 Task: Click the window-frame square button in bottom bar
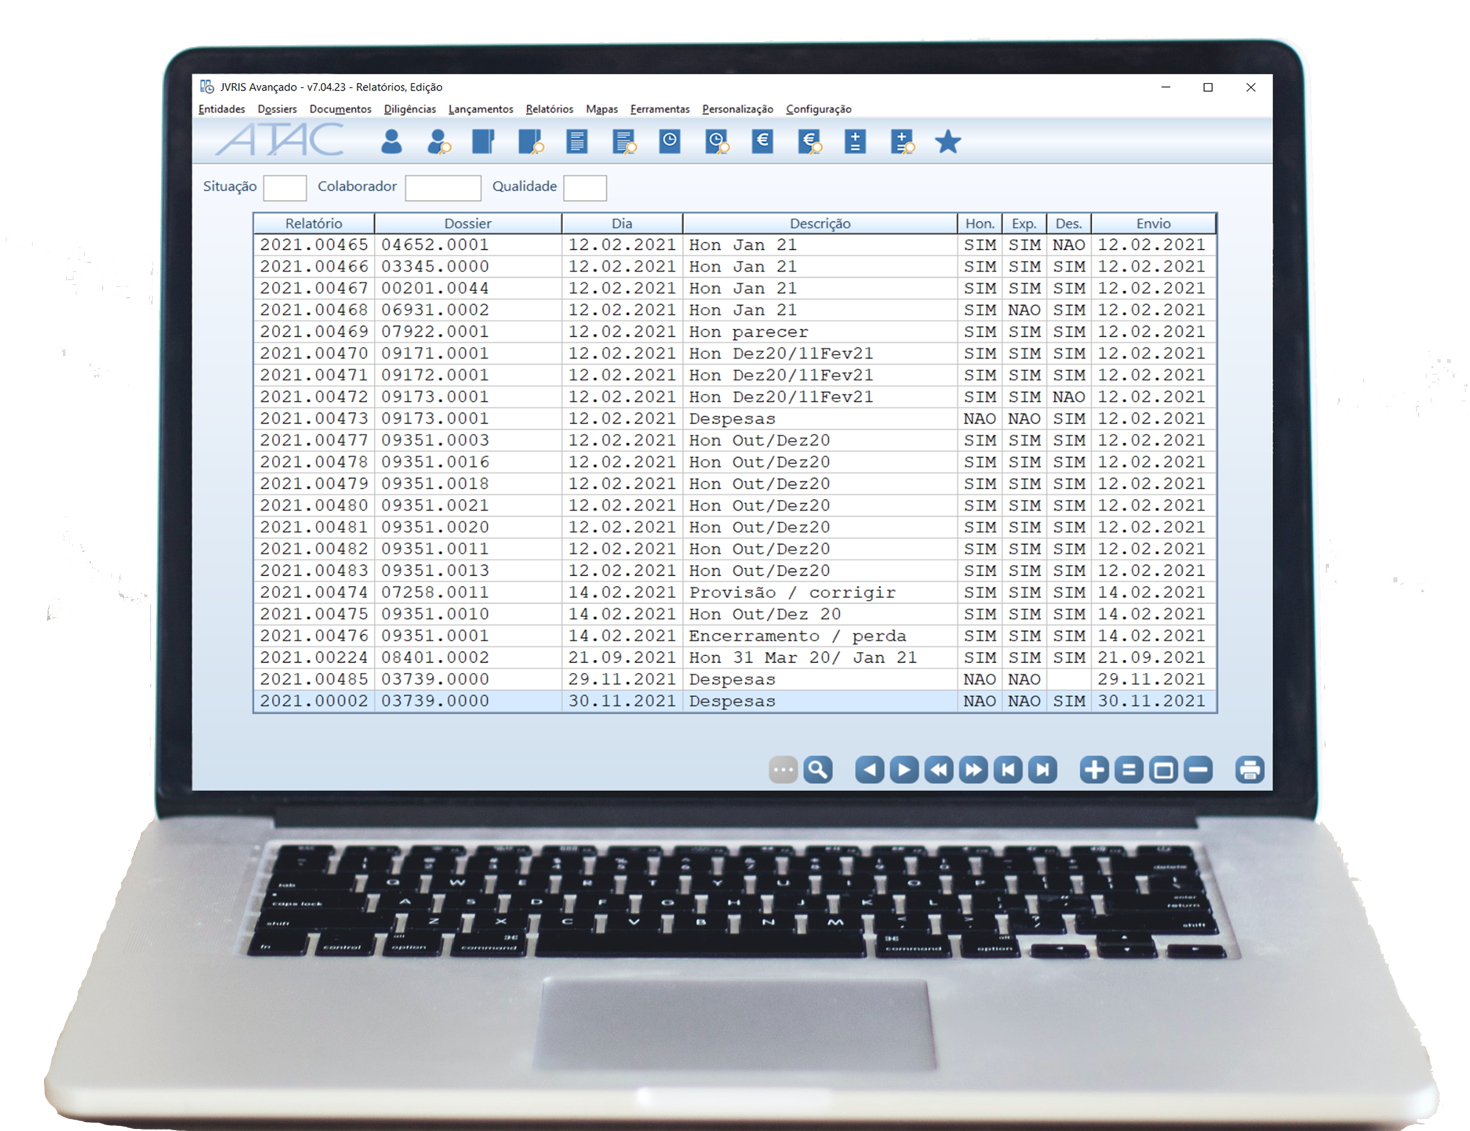tap(1163, 769)
